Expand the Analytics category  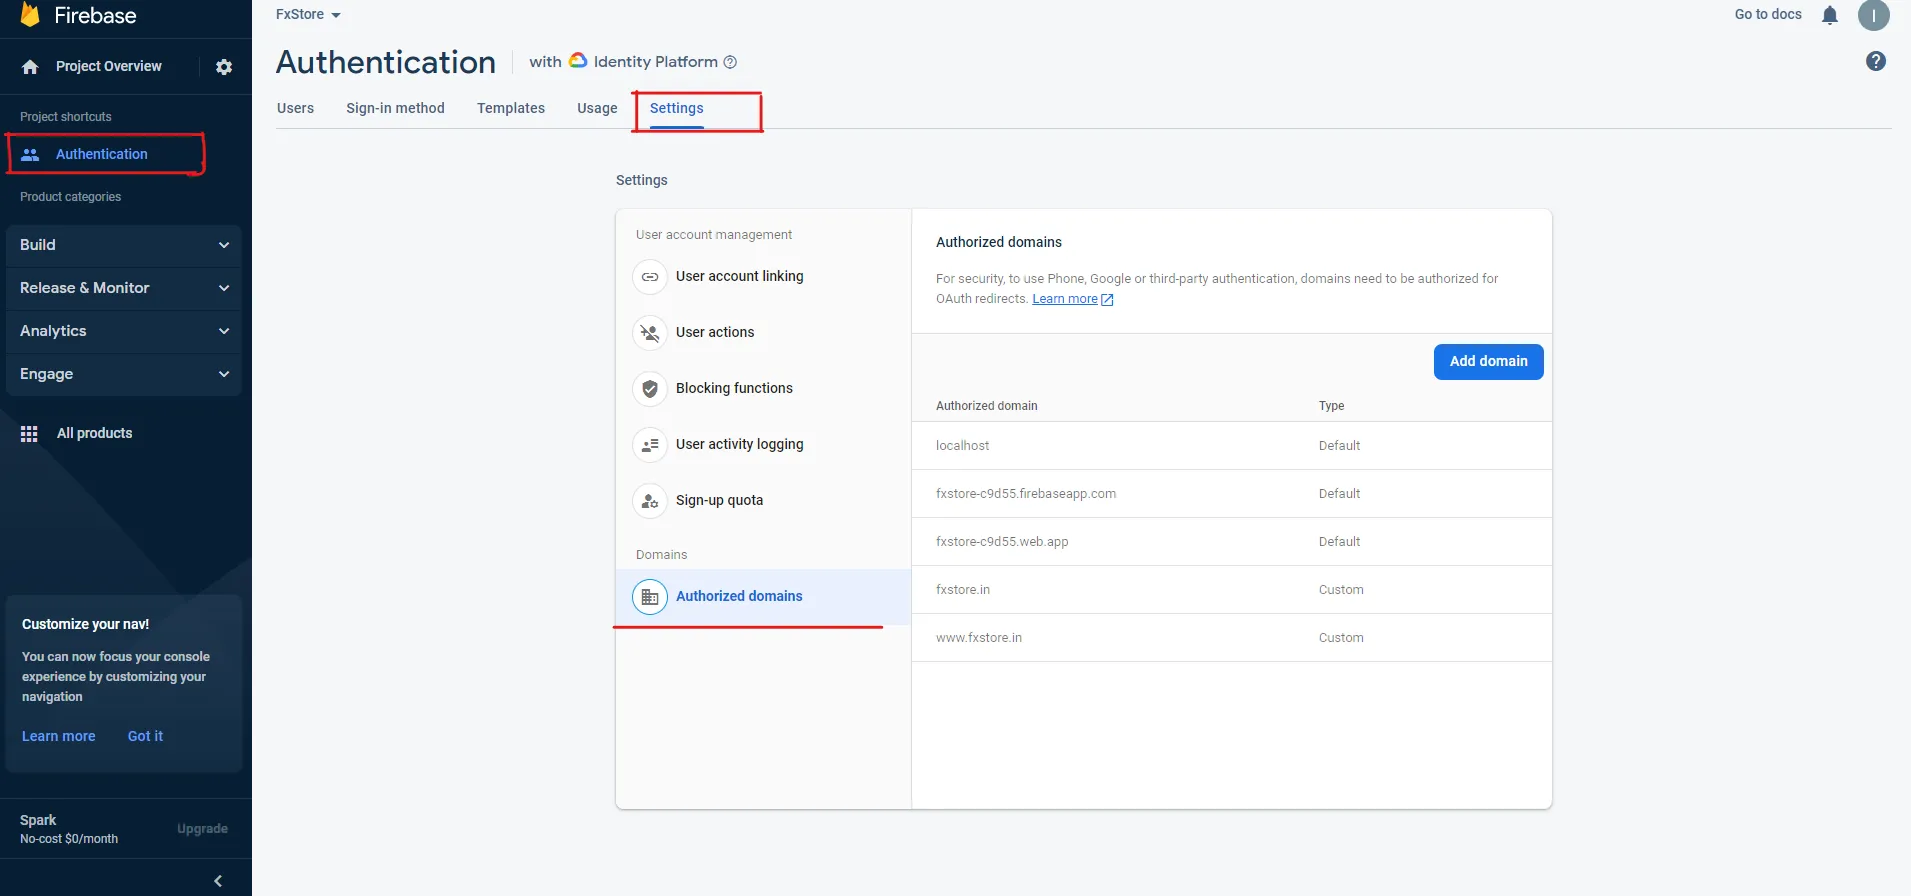tap(124, 331)
